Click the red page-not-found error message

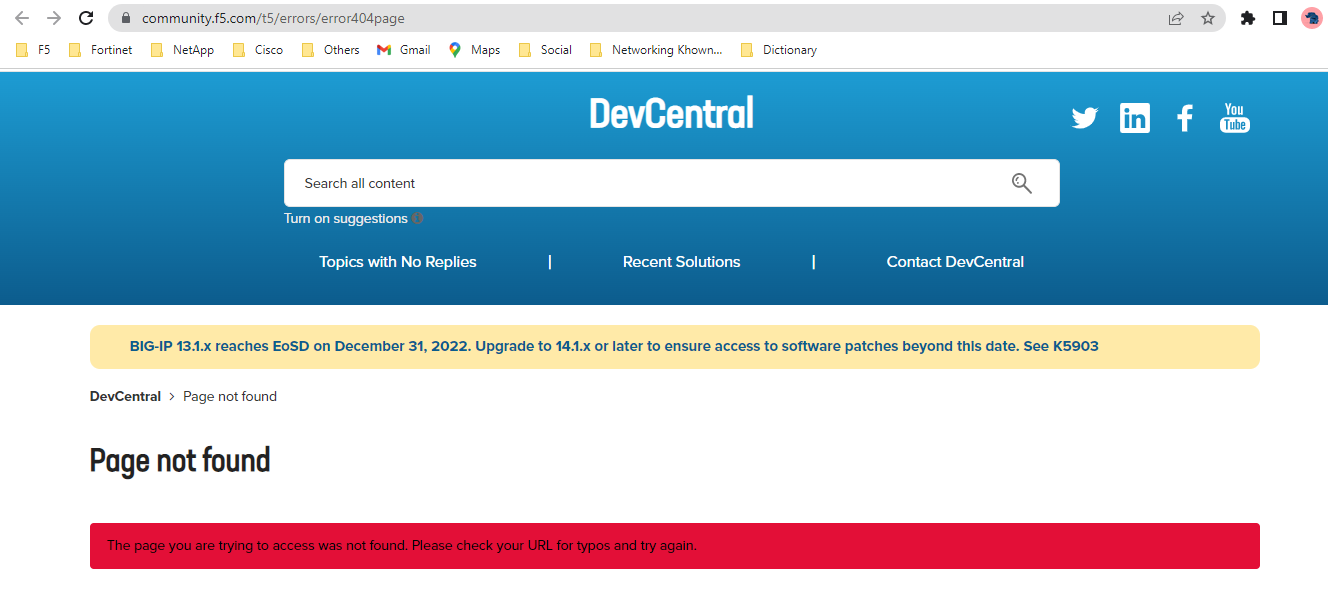click(675, 546)
